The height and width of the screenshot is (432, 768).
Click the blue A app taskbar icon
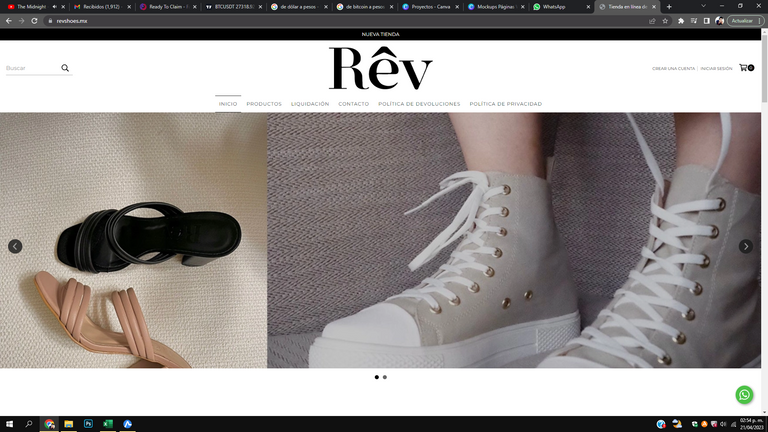click(127, 424)
